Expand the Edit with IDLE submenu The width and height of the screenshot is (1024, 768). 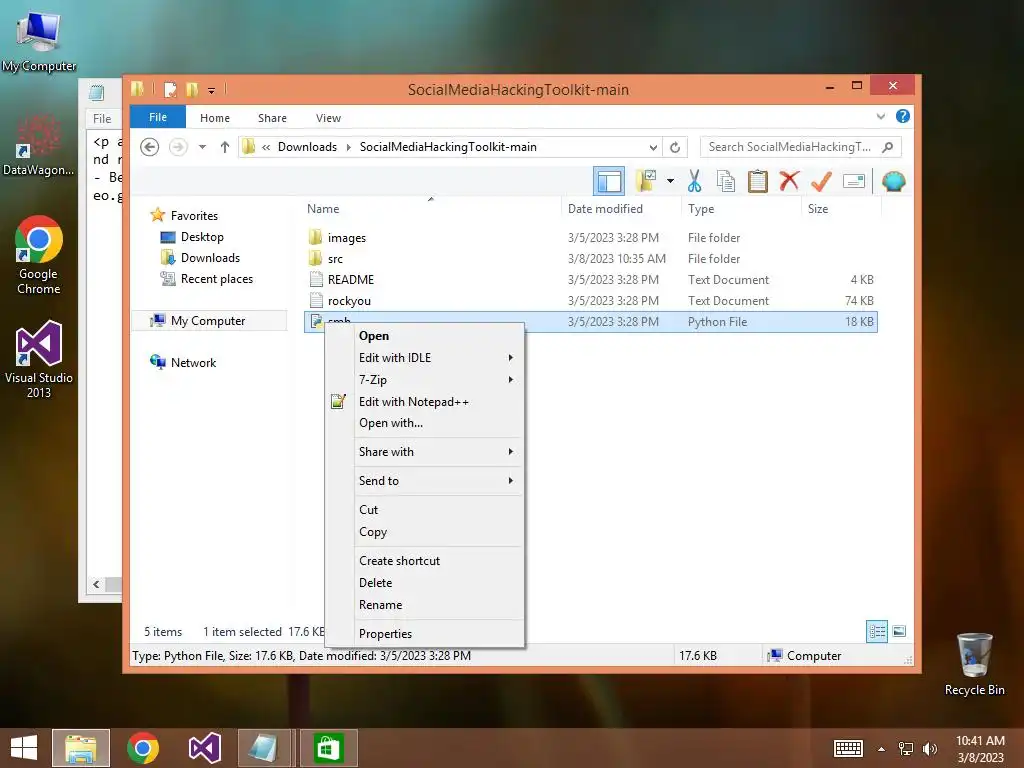424,358
